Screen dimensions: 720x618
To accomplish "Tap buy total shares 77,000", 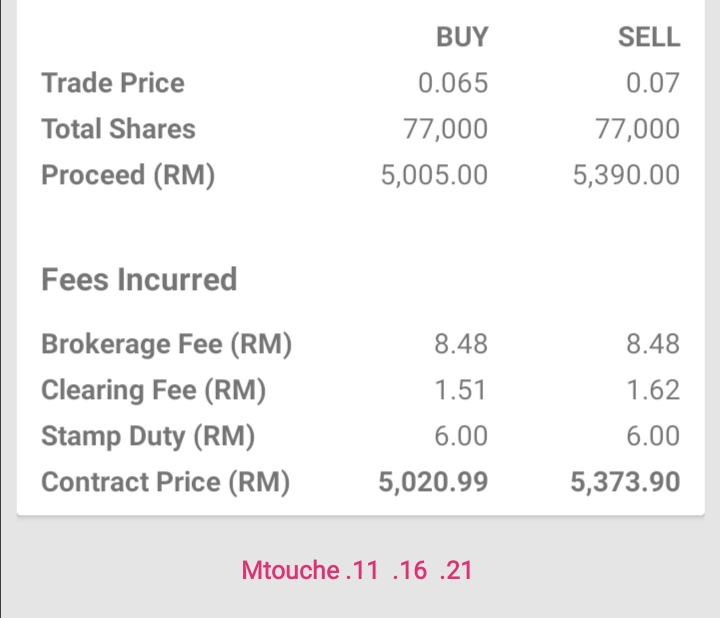I will click(x=445, y=129).
